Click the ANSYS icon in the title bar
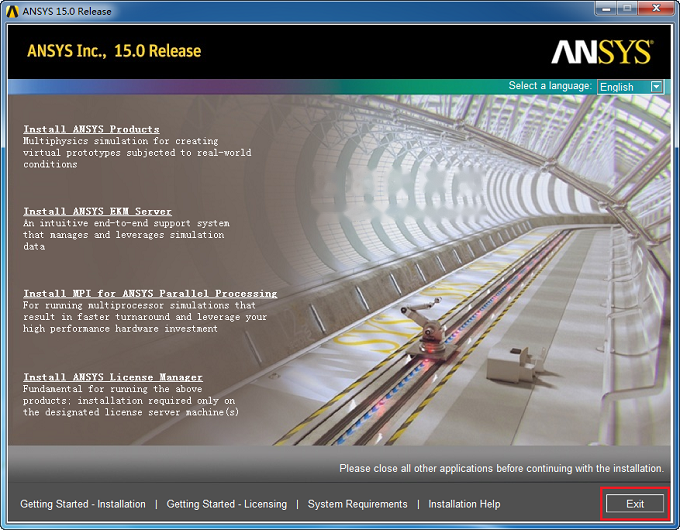The width and height of the screenshot is (680, 530). coord(12,11)
